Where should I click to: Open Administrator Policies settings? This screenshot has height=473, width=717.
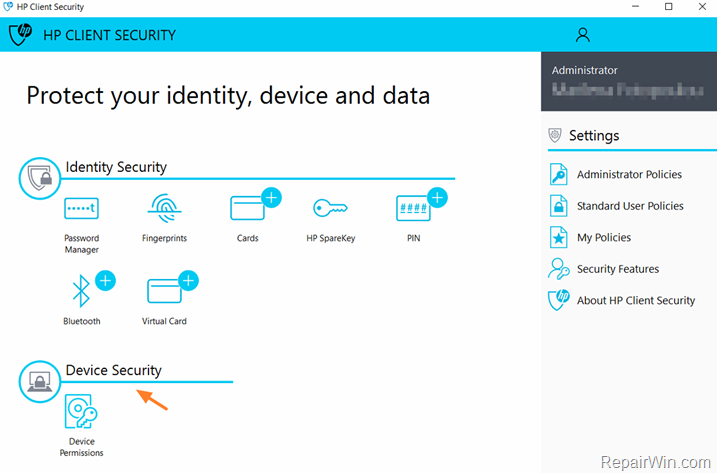tap(629, 174)
